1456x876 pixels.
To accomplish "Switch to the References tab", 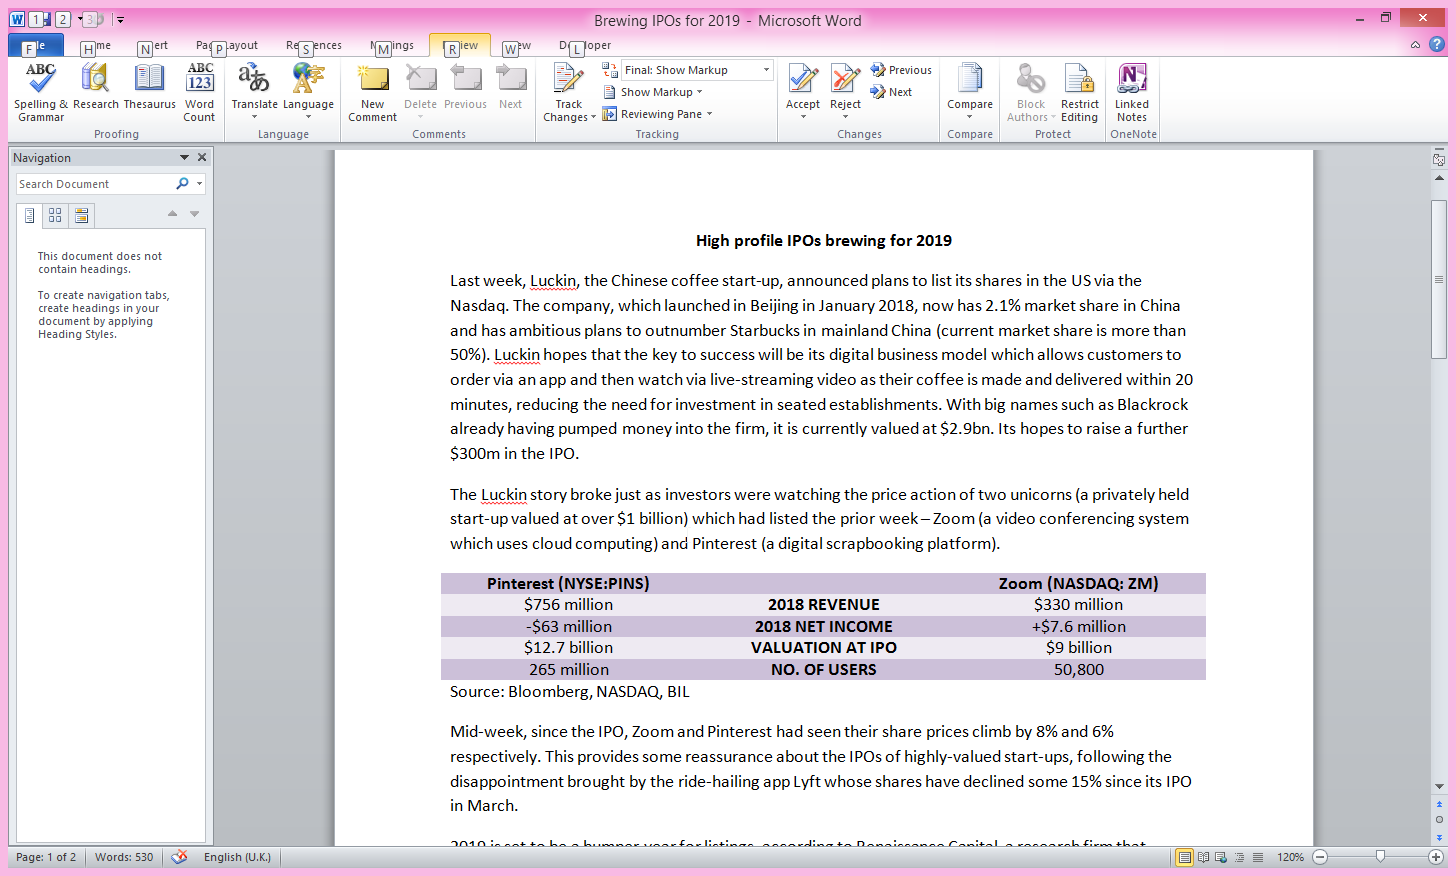I will (314, 45).
